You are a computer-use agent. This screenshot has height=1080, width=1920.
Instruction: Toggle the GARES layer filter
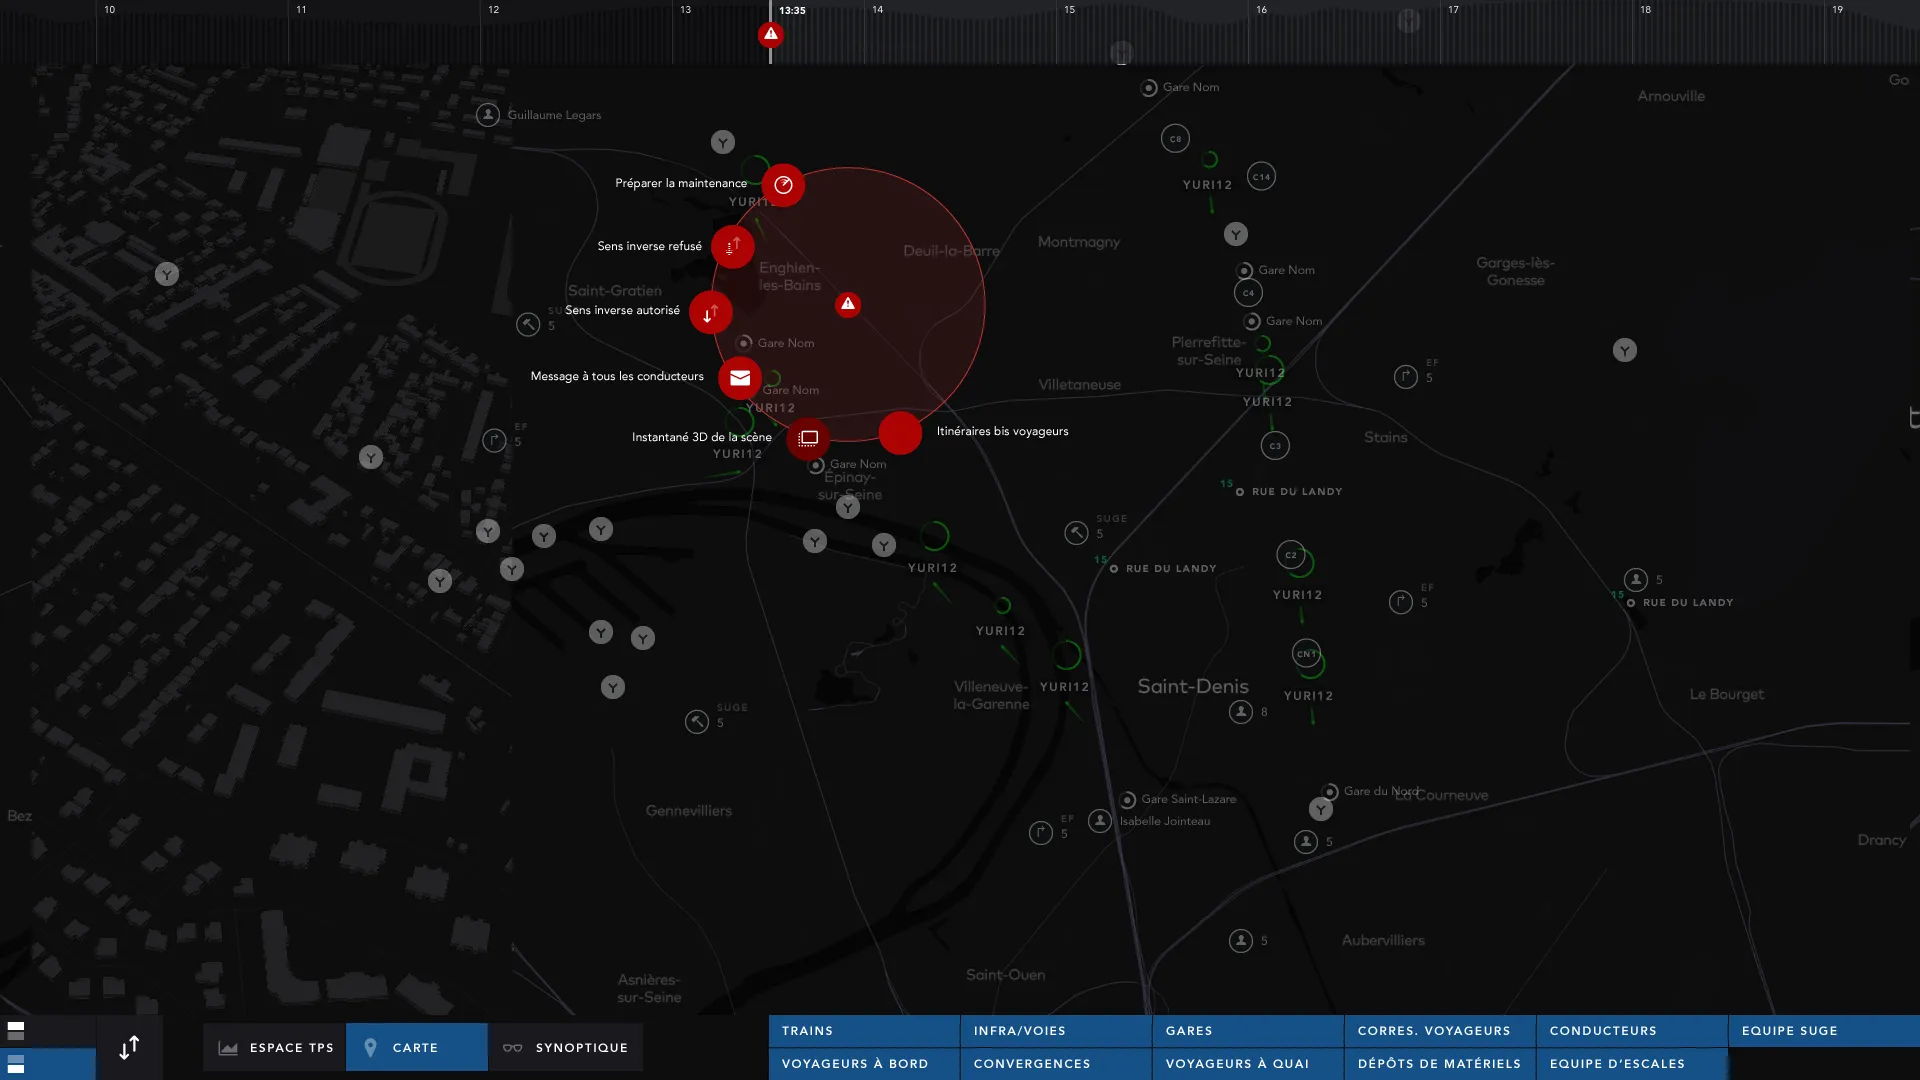1247,1031
